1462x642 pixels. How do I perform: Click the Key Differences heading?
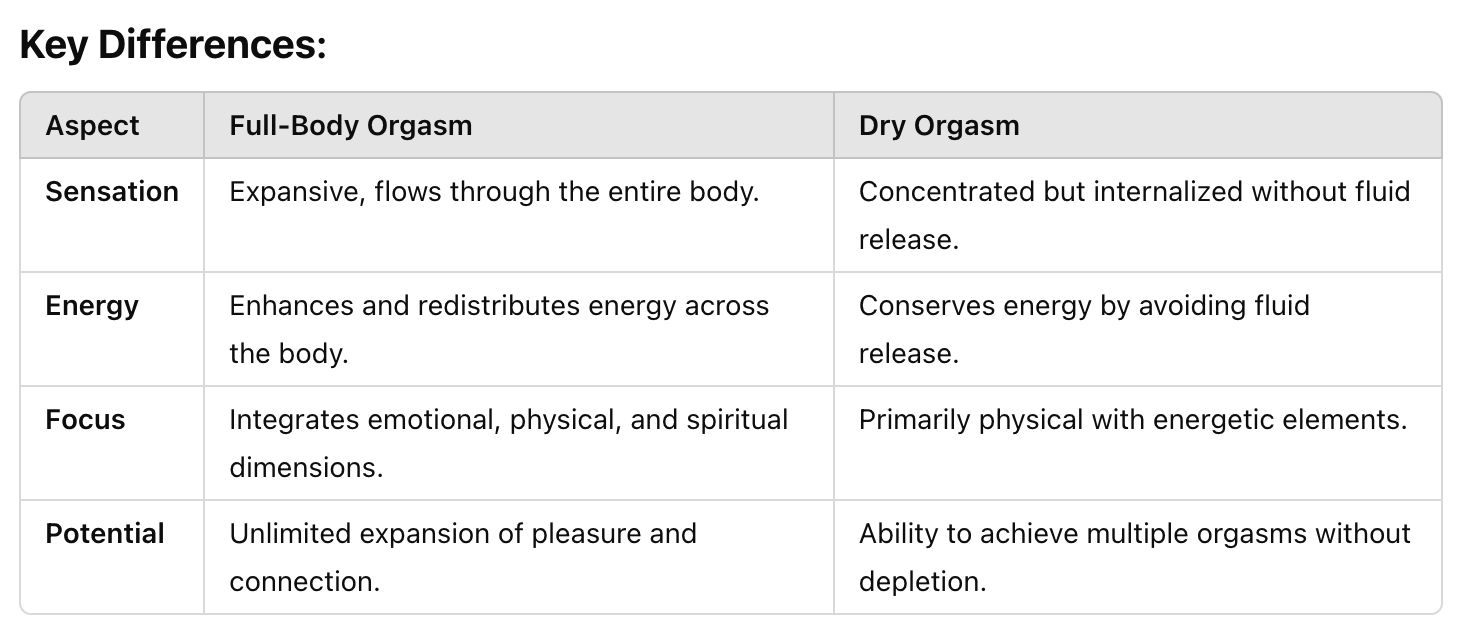173,46
